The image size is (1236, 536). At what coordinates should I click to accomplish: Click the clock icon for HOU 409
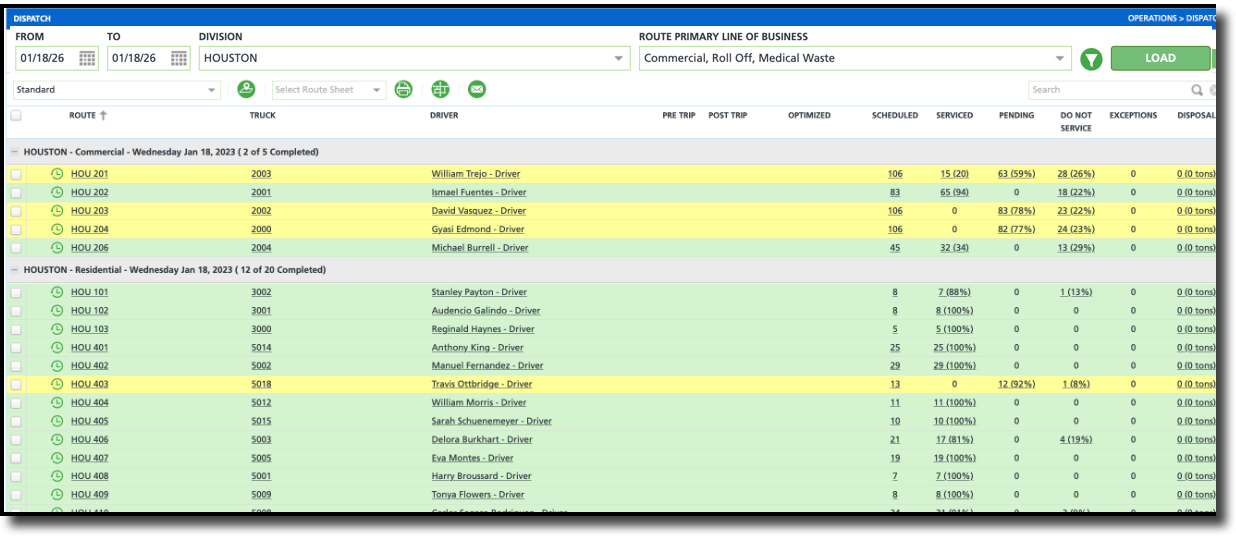57,494
